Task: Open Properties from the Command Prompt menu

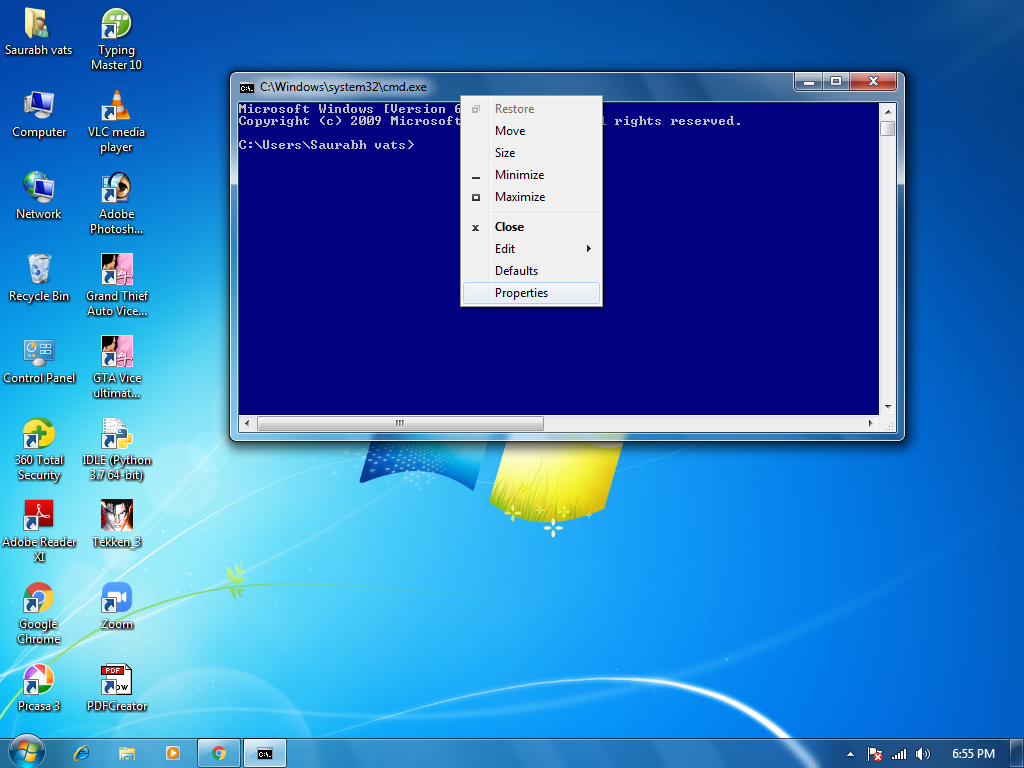Action: [x=521, y=292]
